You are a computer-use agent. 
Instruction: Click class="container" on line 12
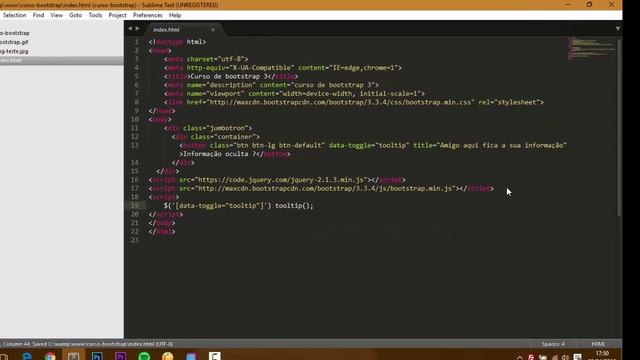(x=223, y=137)
